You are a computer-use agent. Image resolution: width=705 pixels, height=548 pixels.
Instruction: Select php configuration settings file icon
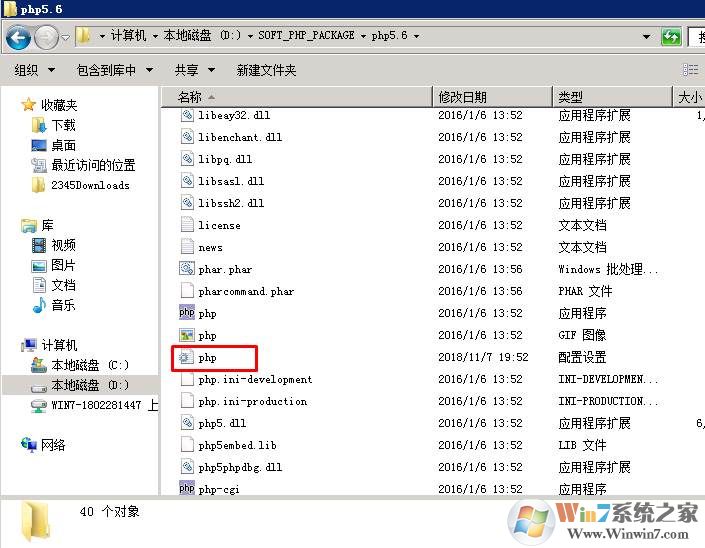pos(186,357)
